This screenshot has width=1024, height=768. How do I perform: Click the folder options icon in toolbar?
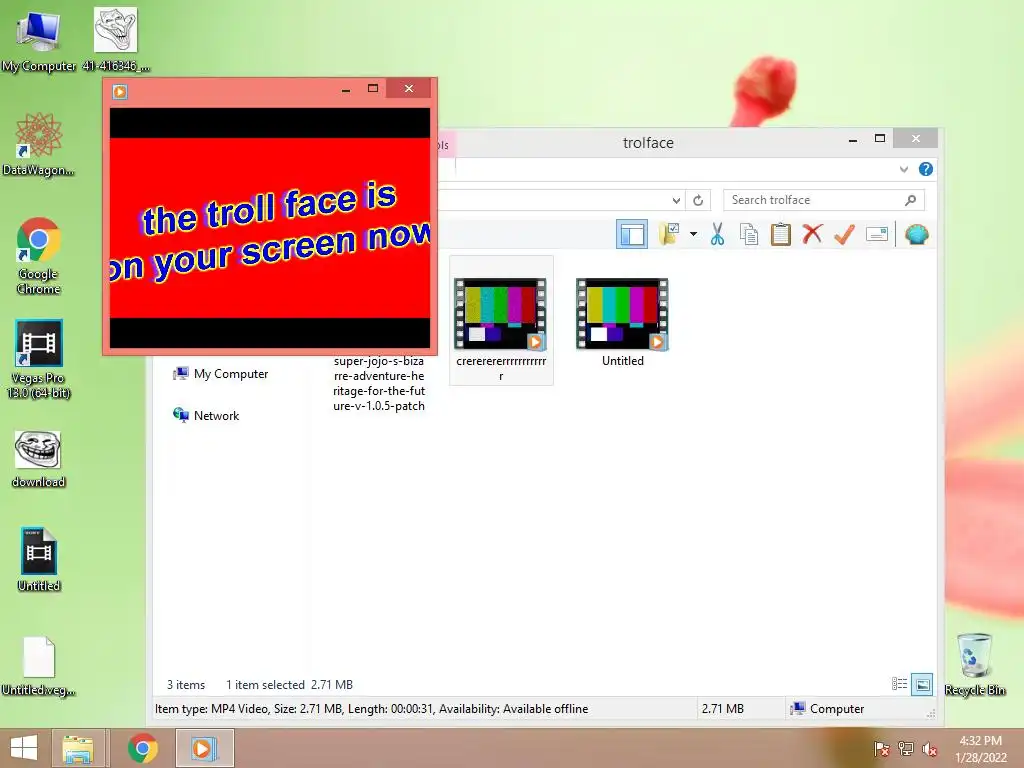coord(669,234)
